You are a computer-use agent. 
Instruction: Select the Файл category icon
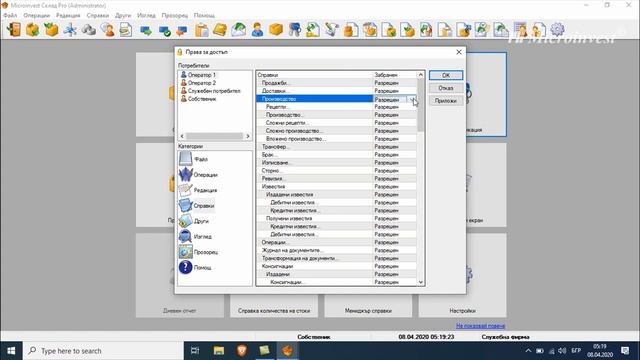pyautogui.click(x=185, y=159)
